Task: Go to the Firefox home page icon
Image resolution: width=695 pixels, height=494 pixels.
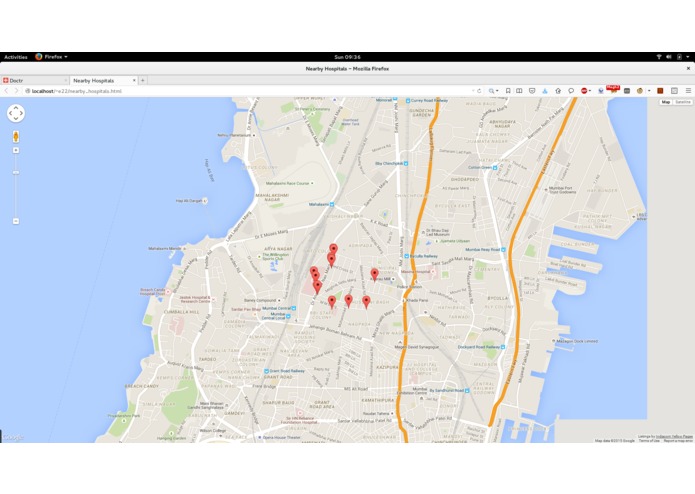Action: tap(558, 91)
